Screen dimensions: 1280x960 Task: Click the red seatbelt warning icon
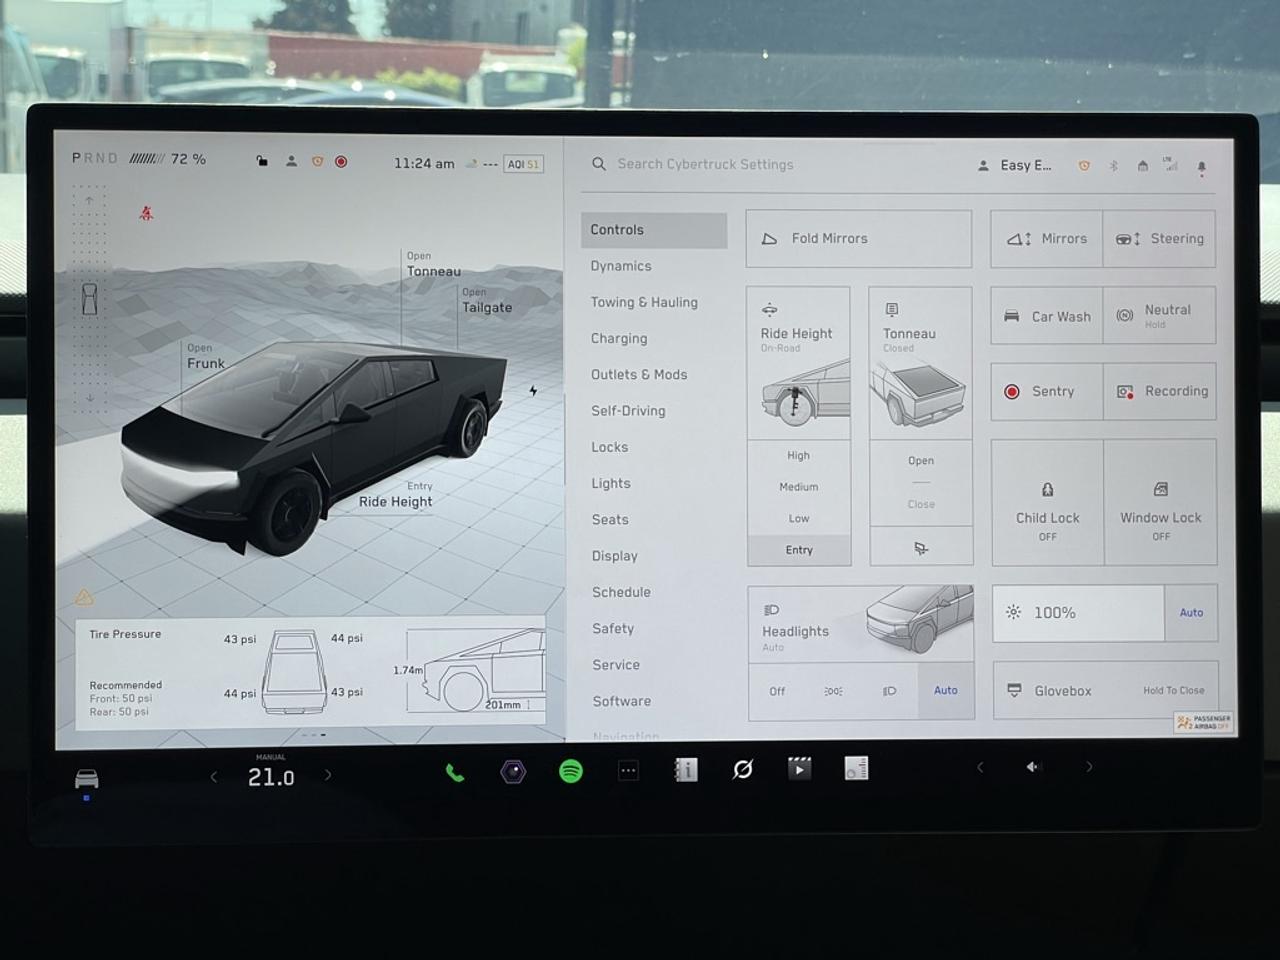point(146,213)
